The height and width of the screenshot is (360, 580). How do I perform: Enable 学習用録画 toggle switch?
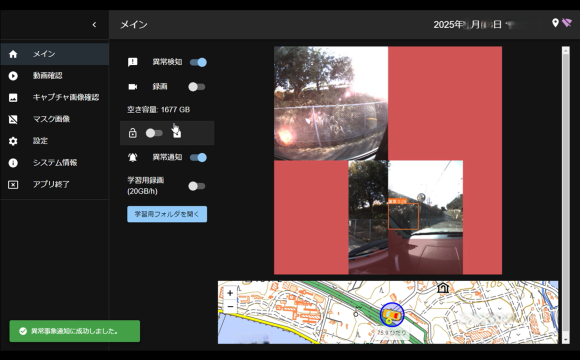click(x=196, y=186)
